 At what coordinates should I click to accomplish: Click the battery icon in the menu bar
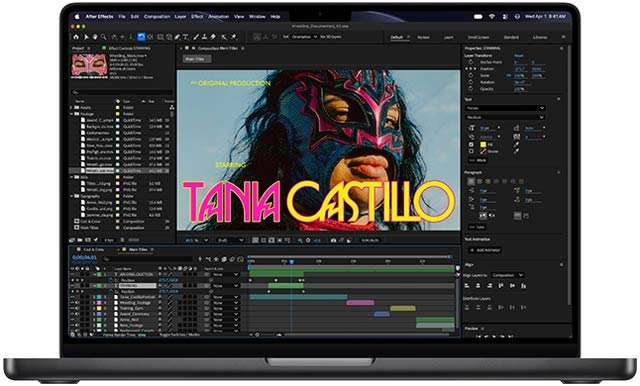[x=478, y=16]
